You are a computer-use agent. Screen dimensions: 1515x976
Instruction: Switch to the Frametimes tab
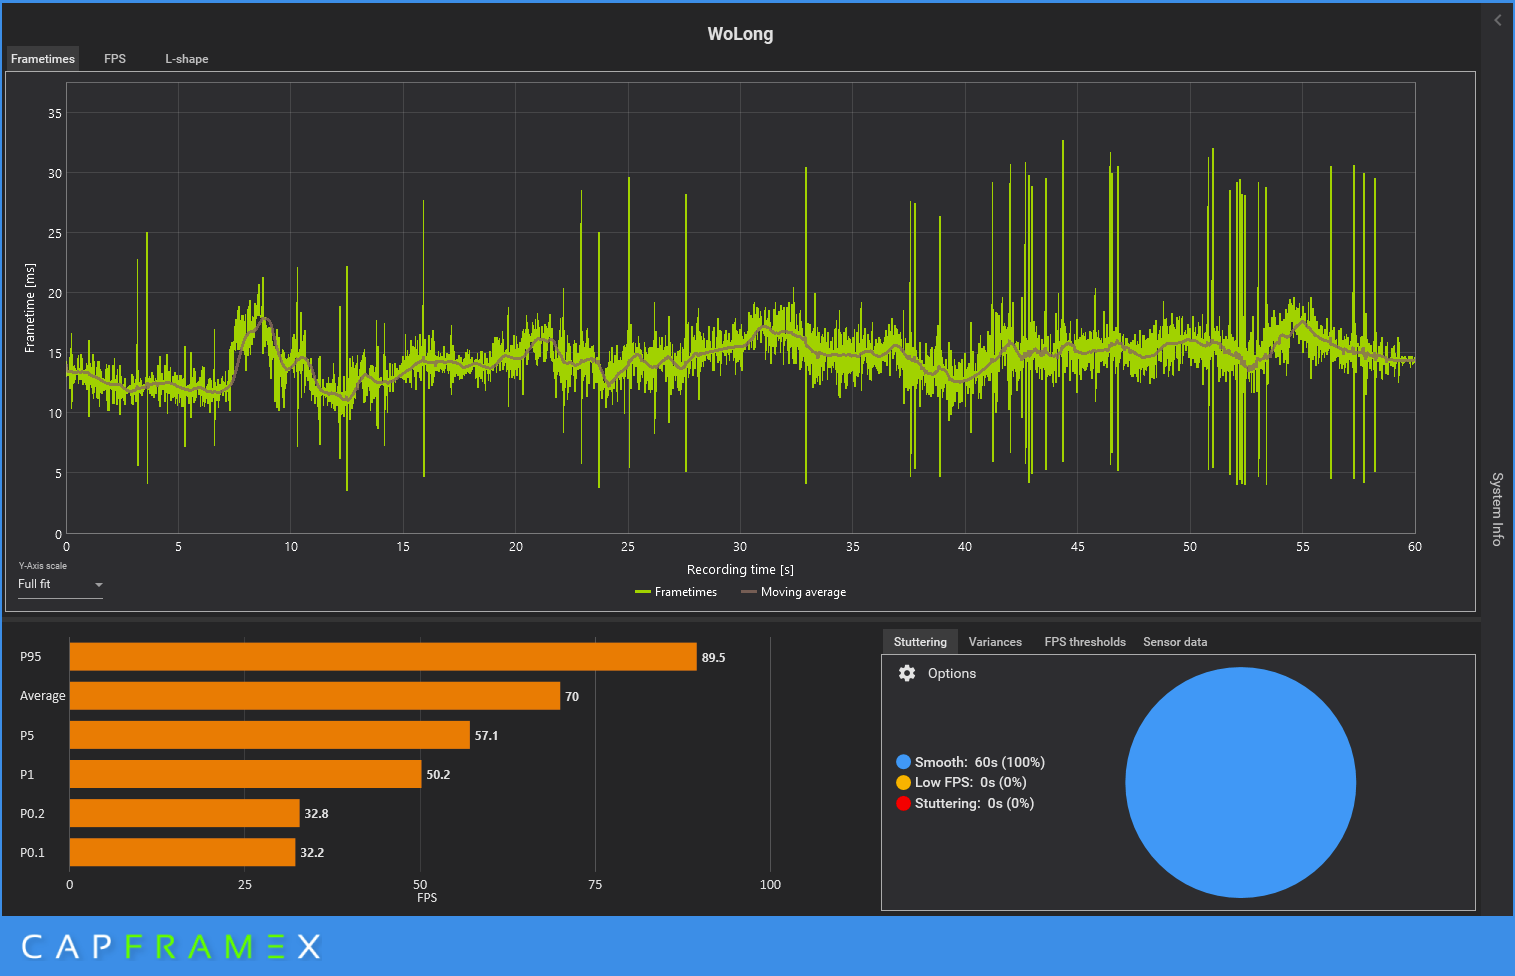tap(43, 59)
